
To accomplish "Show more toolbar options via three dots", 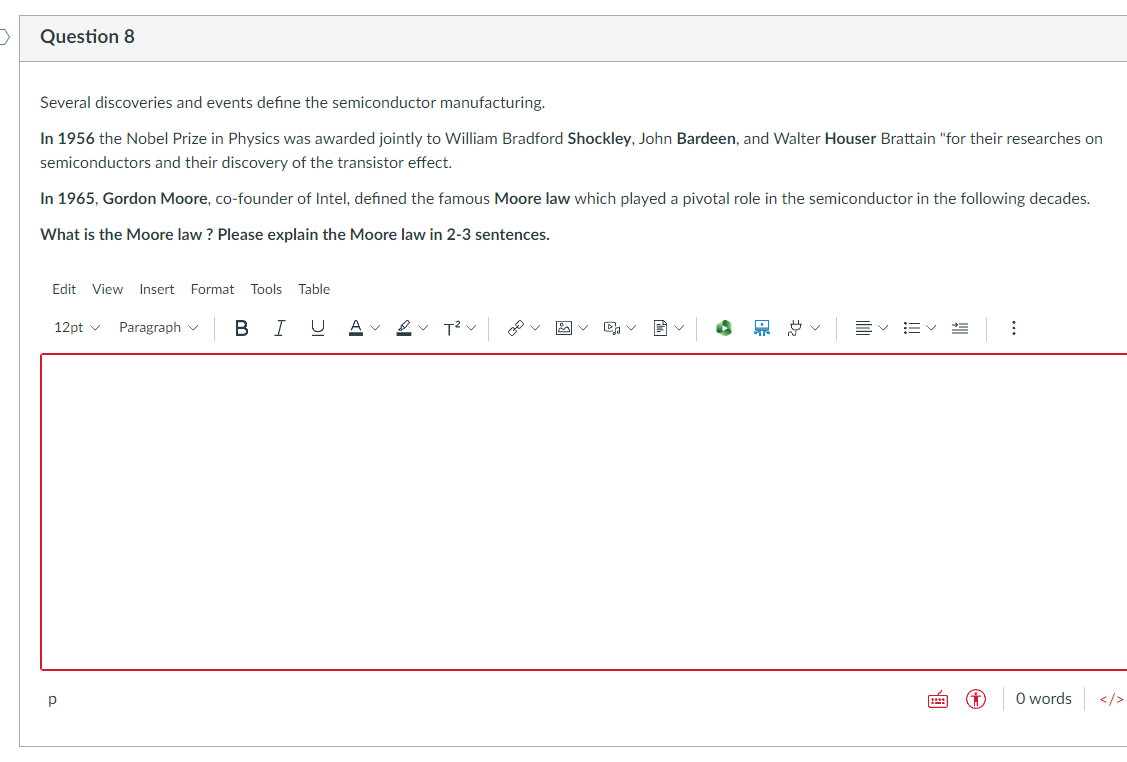I will point(1013,327).
